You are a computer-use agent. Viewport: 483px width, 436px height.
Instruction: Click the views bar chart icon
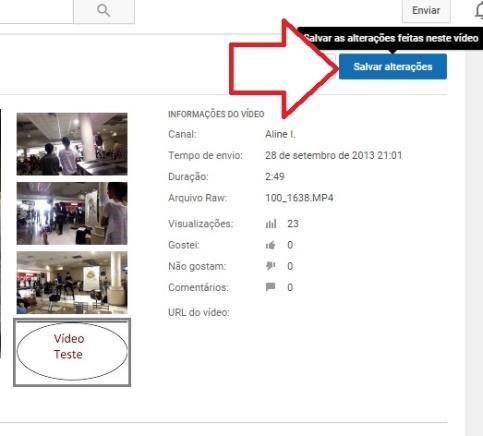(271, 224)
